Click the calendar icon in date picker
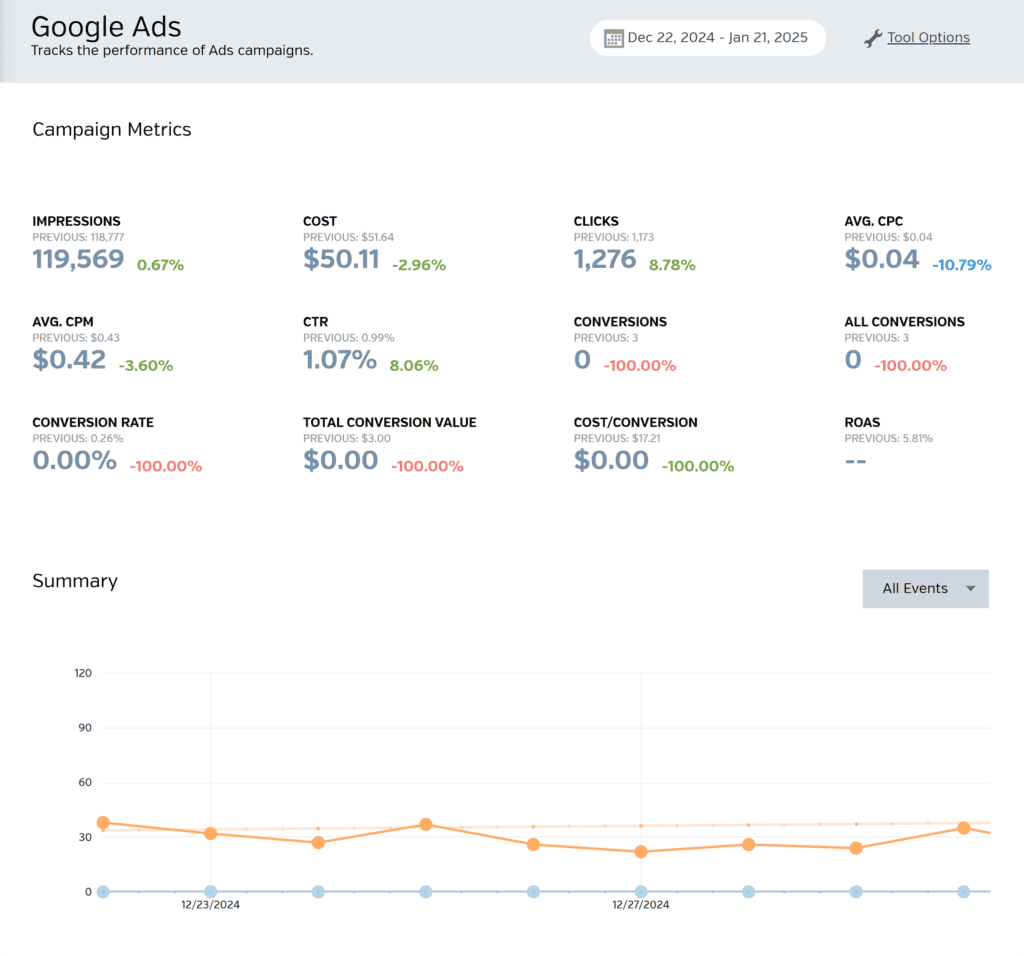This screenshot has height=956, width=1024. [x=614, y=38]
